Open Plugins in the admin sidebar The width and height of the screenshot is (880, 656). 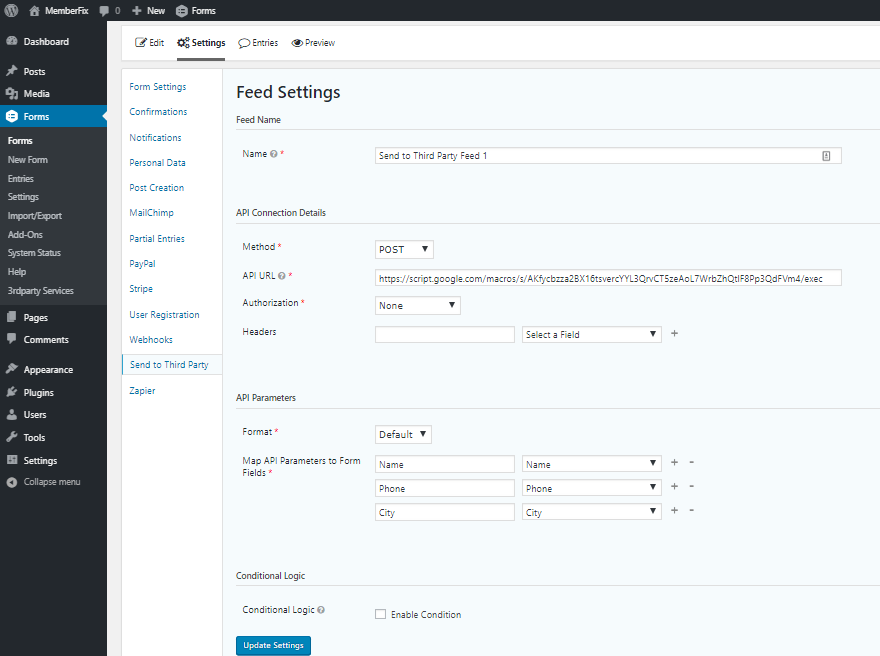pos(38,392)
